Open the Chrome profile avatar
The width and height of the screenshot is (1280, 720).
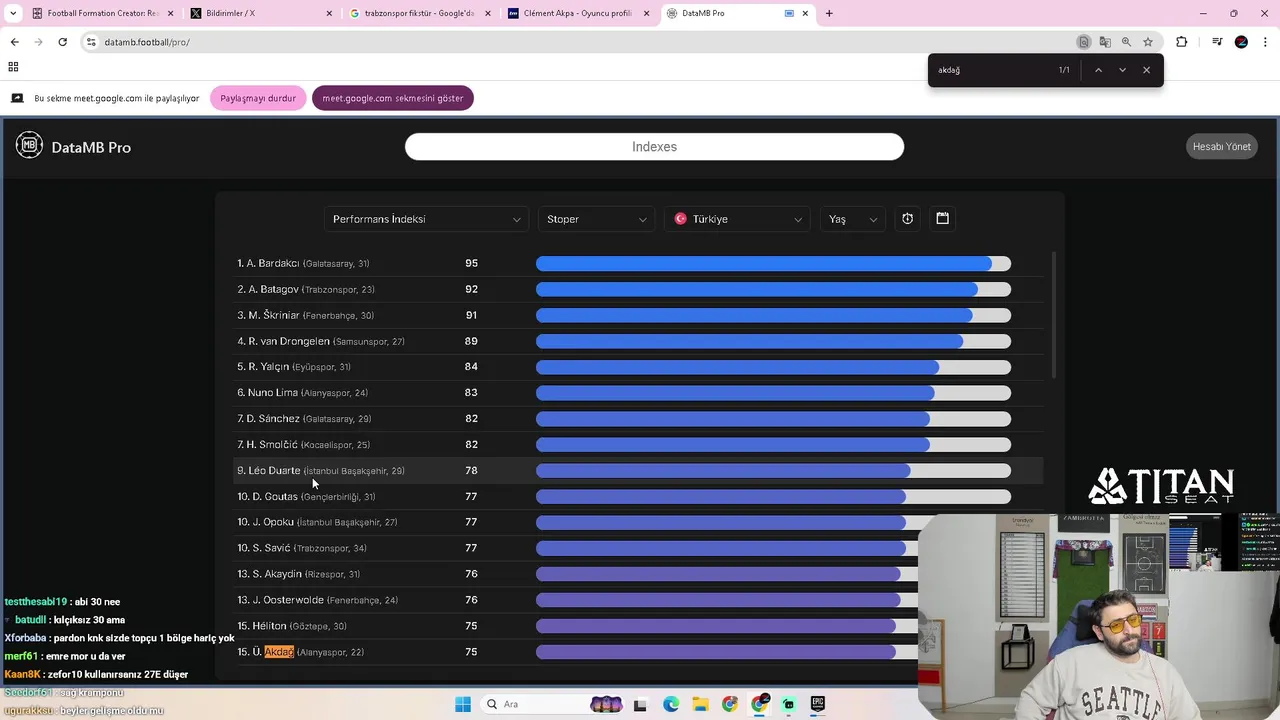click(1241, 42)
